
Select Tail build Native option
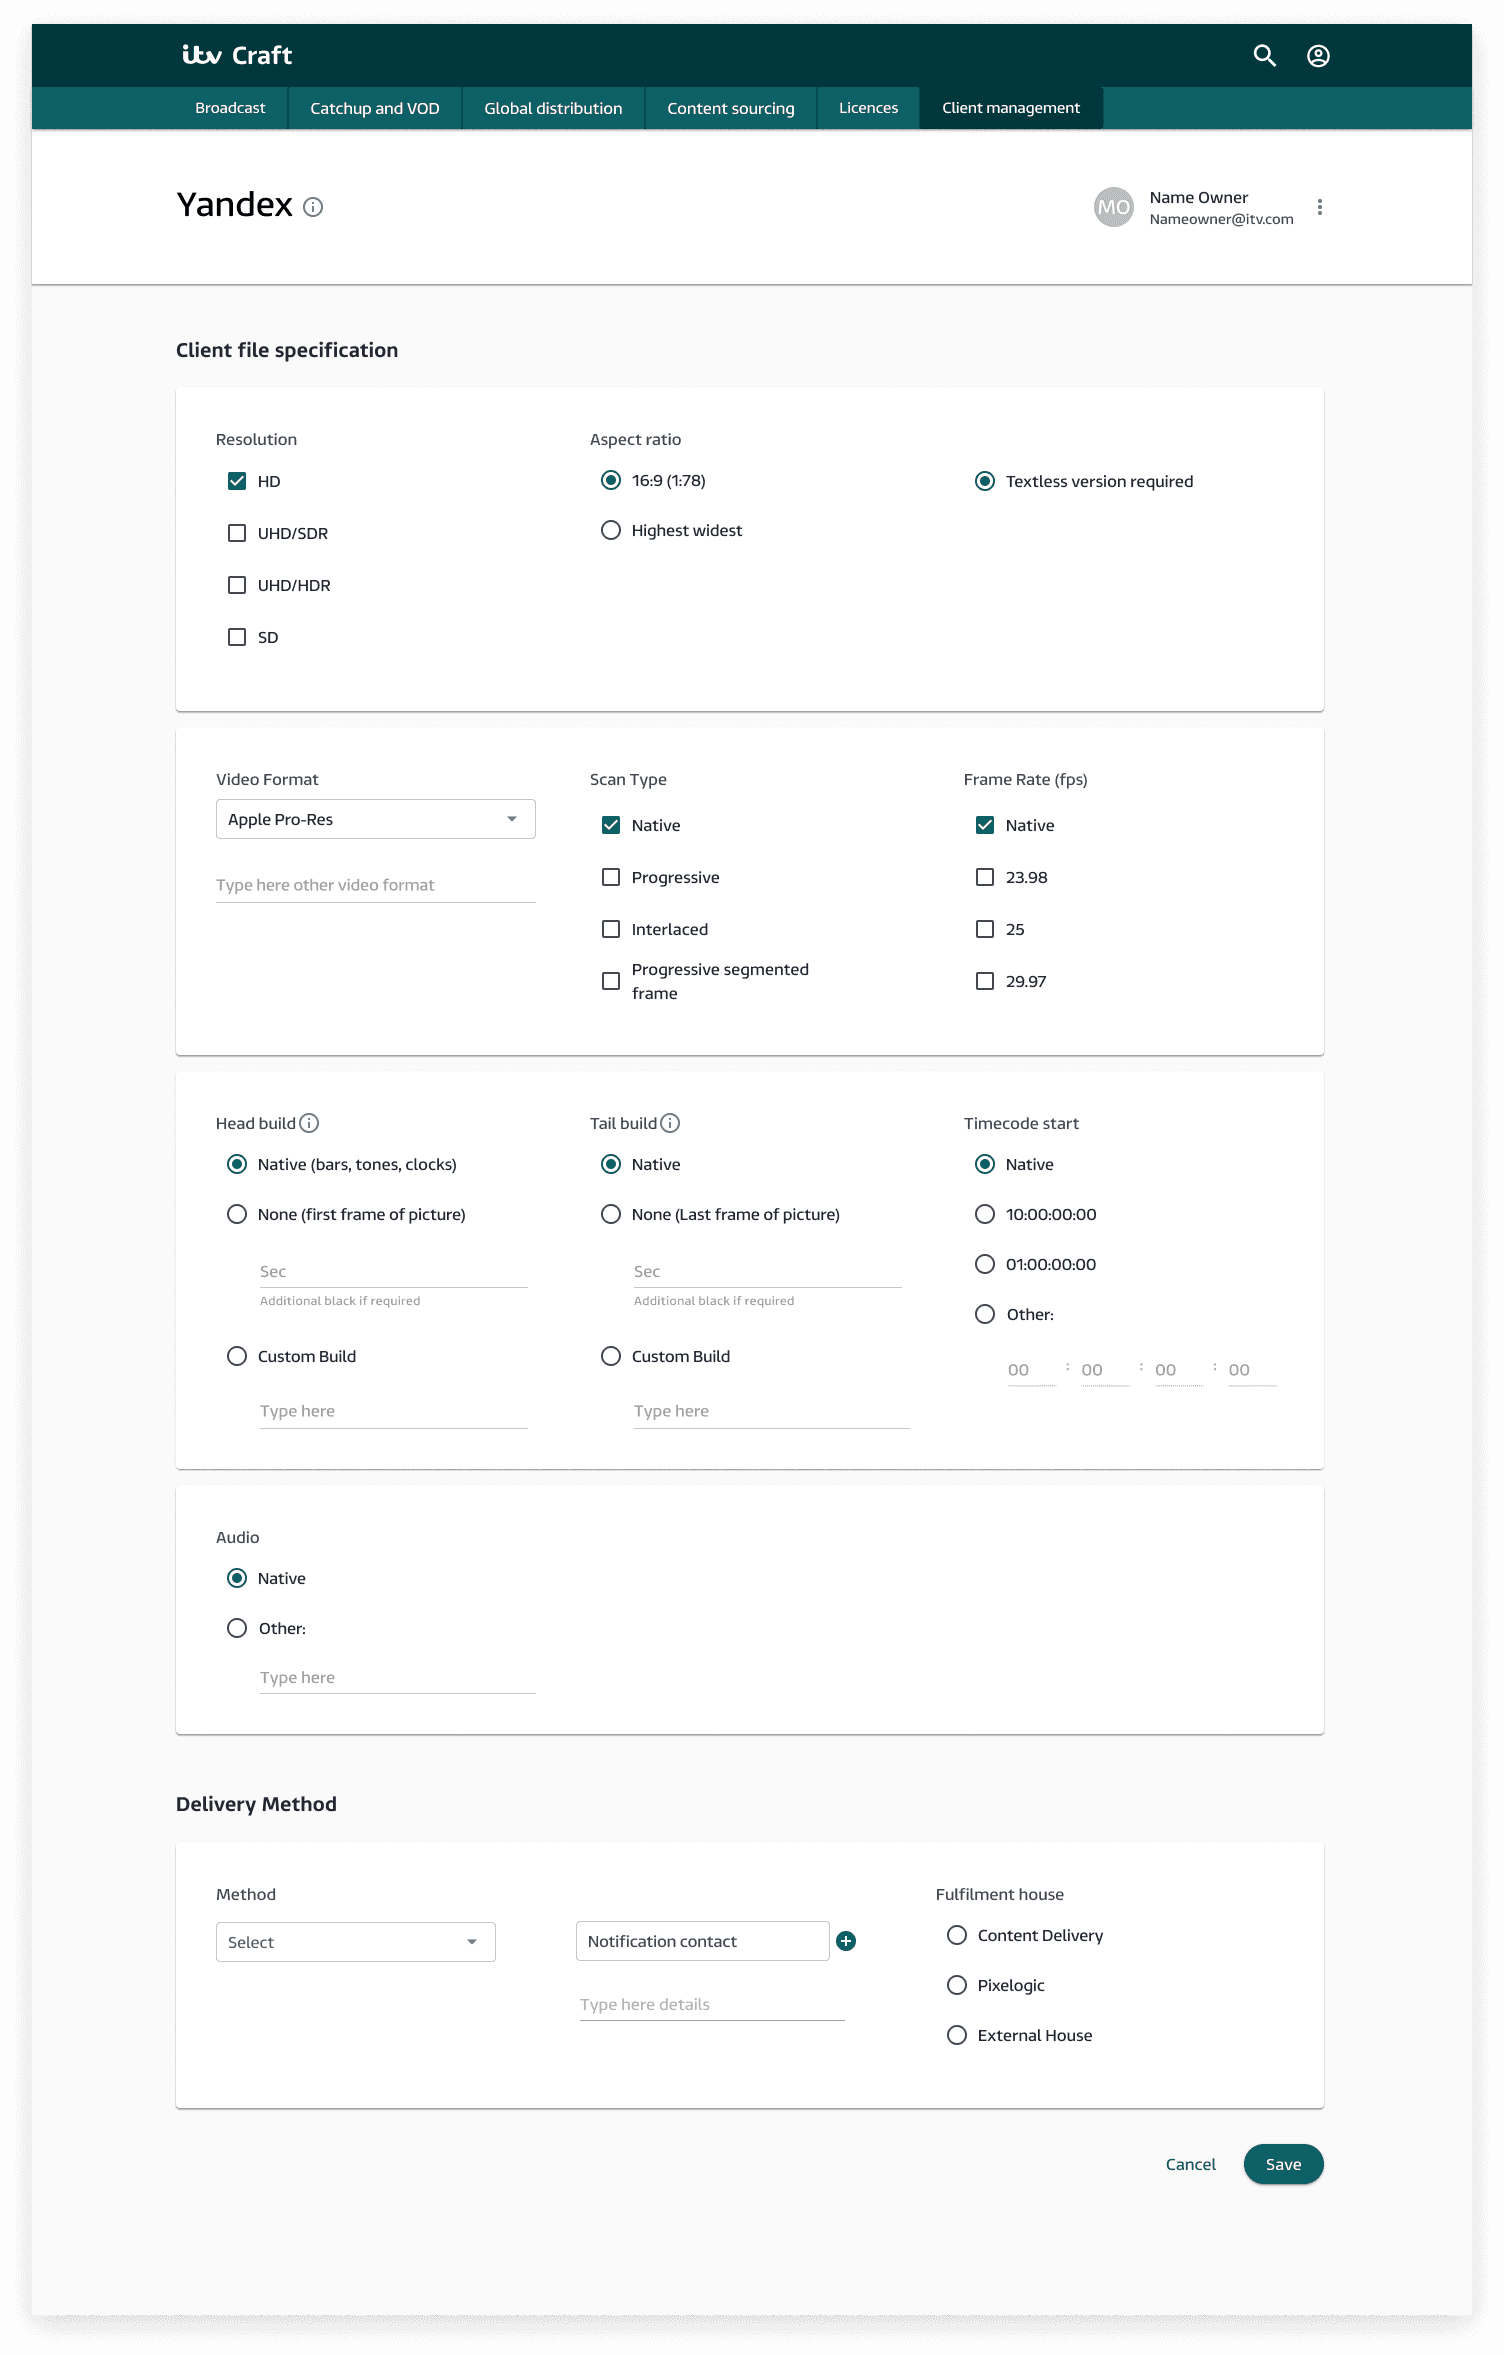click(611, 1164)
